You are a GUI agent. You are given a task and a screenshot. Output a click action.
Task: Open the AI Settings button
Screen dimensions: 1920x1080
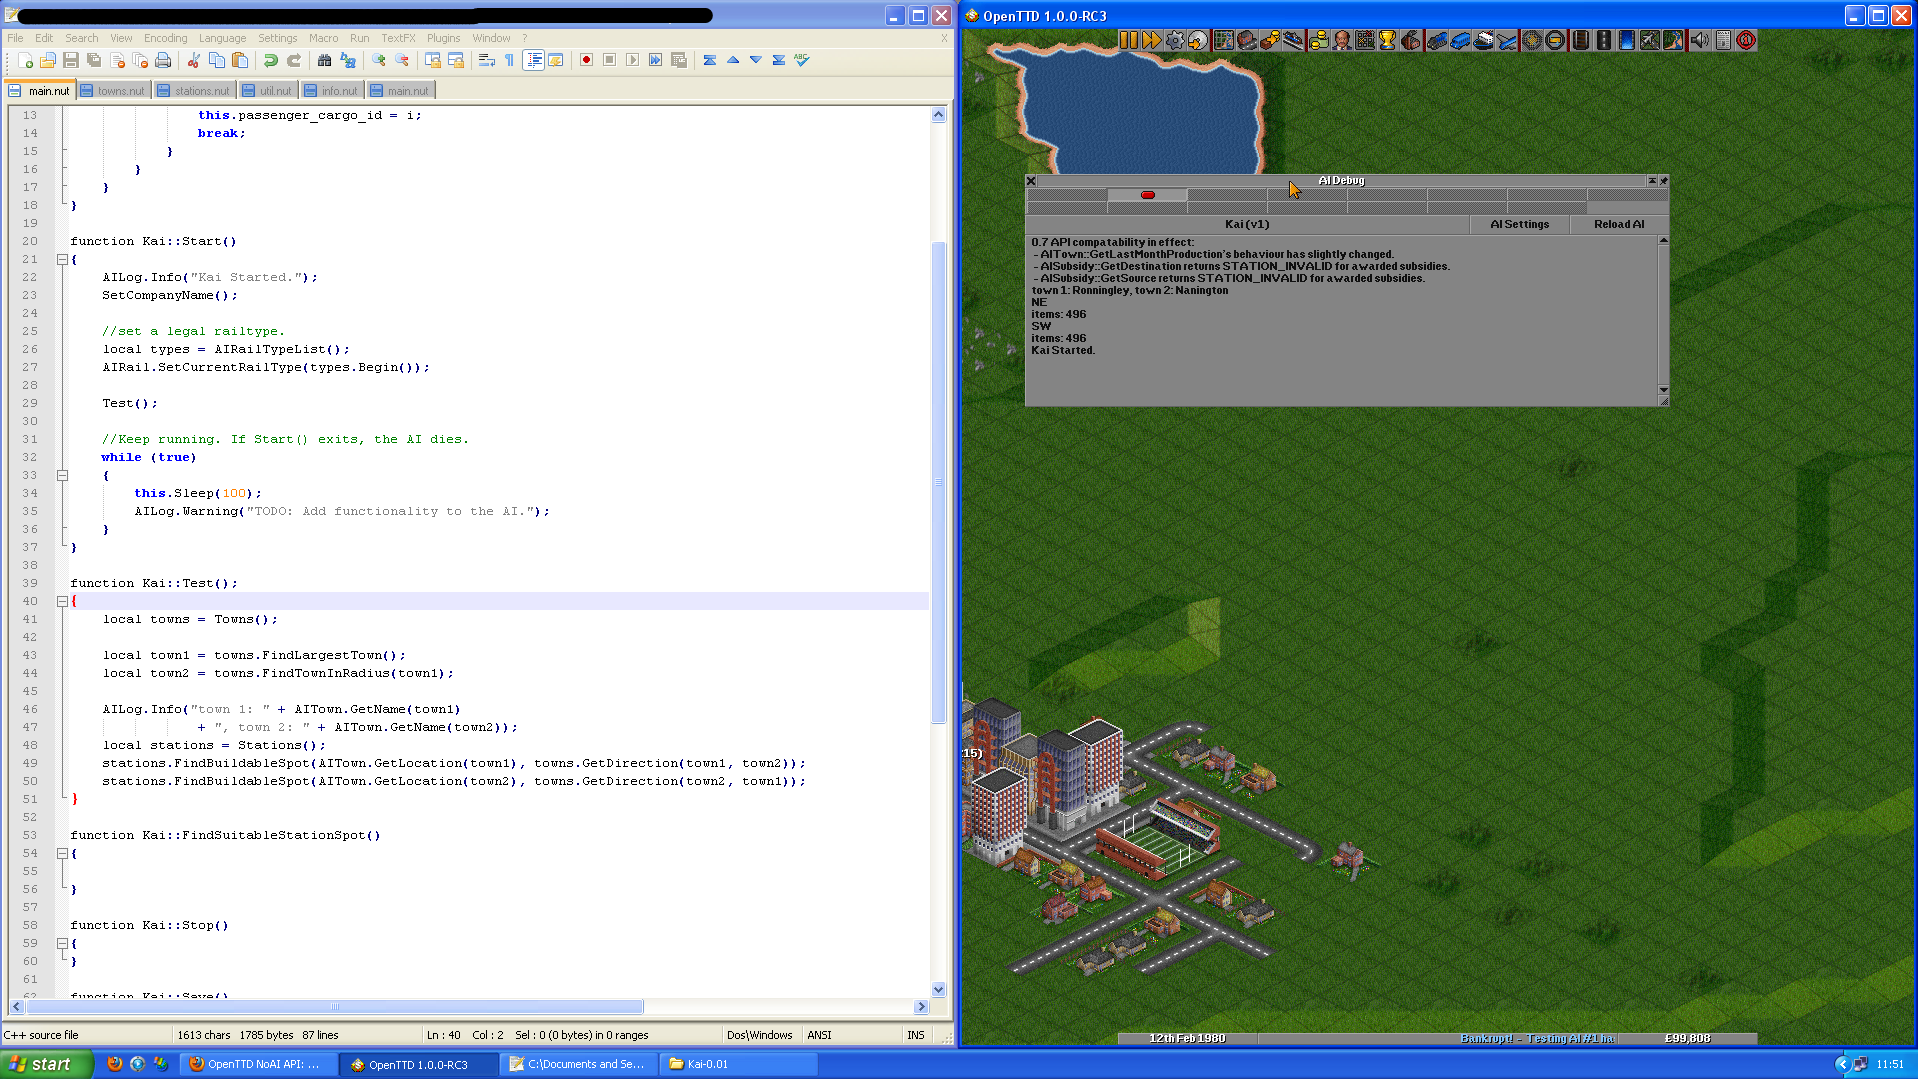pos(1519,224)
